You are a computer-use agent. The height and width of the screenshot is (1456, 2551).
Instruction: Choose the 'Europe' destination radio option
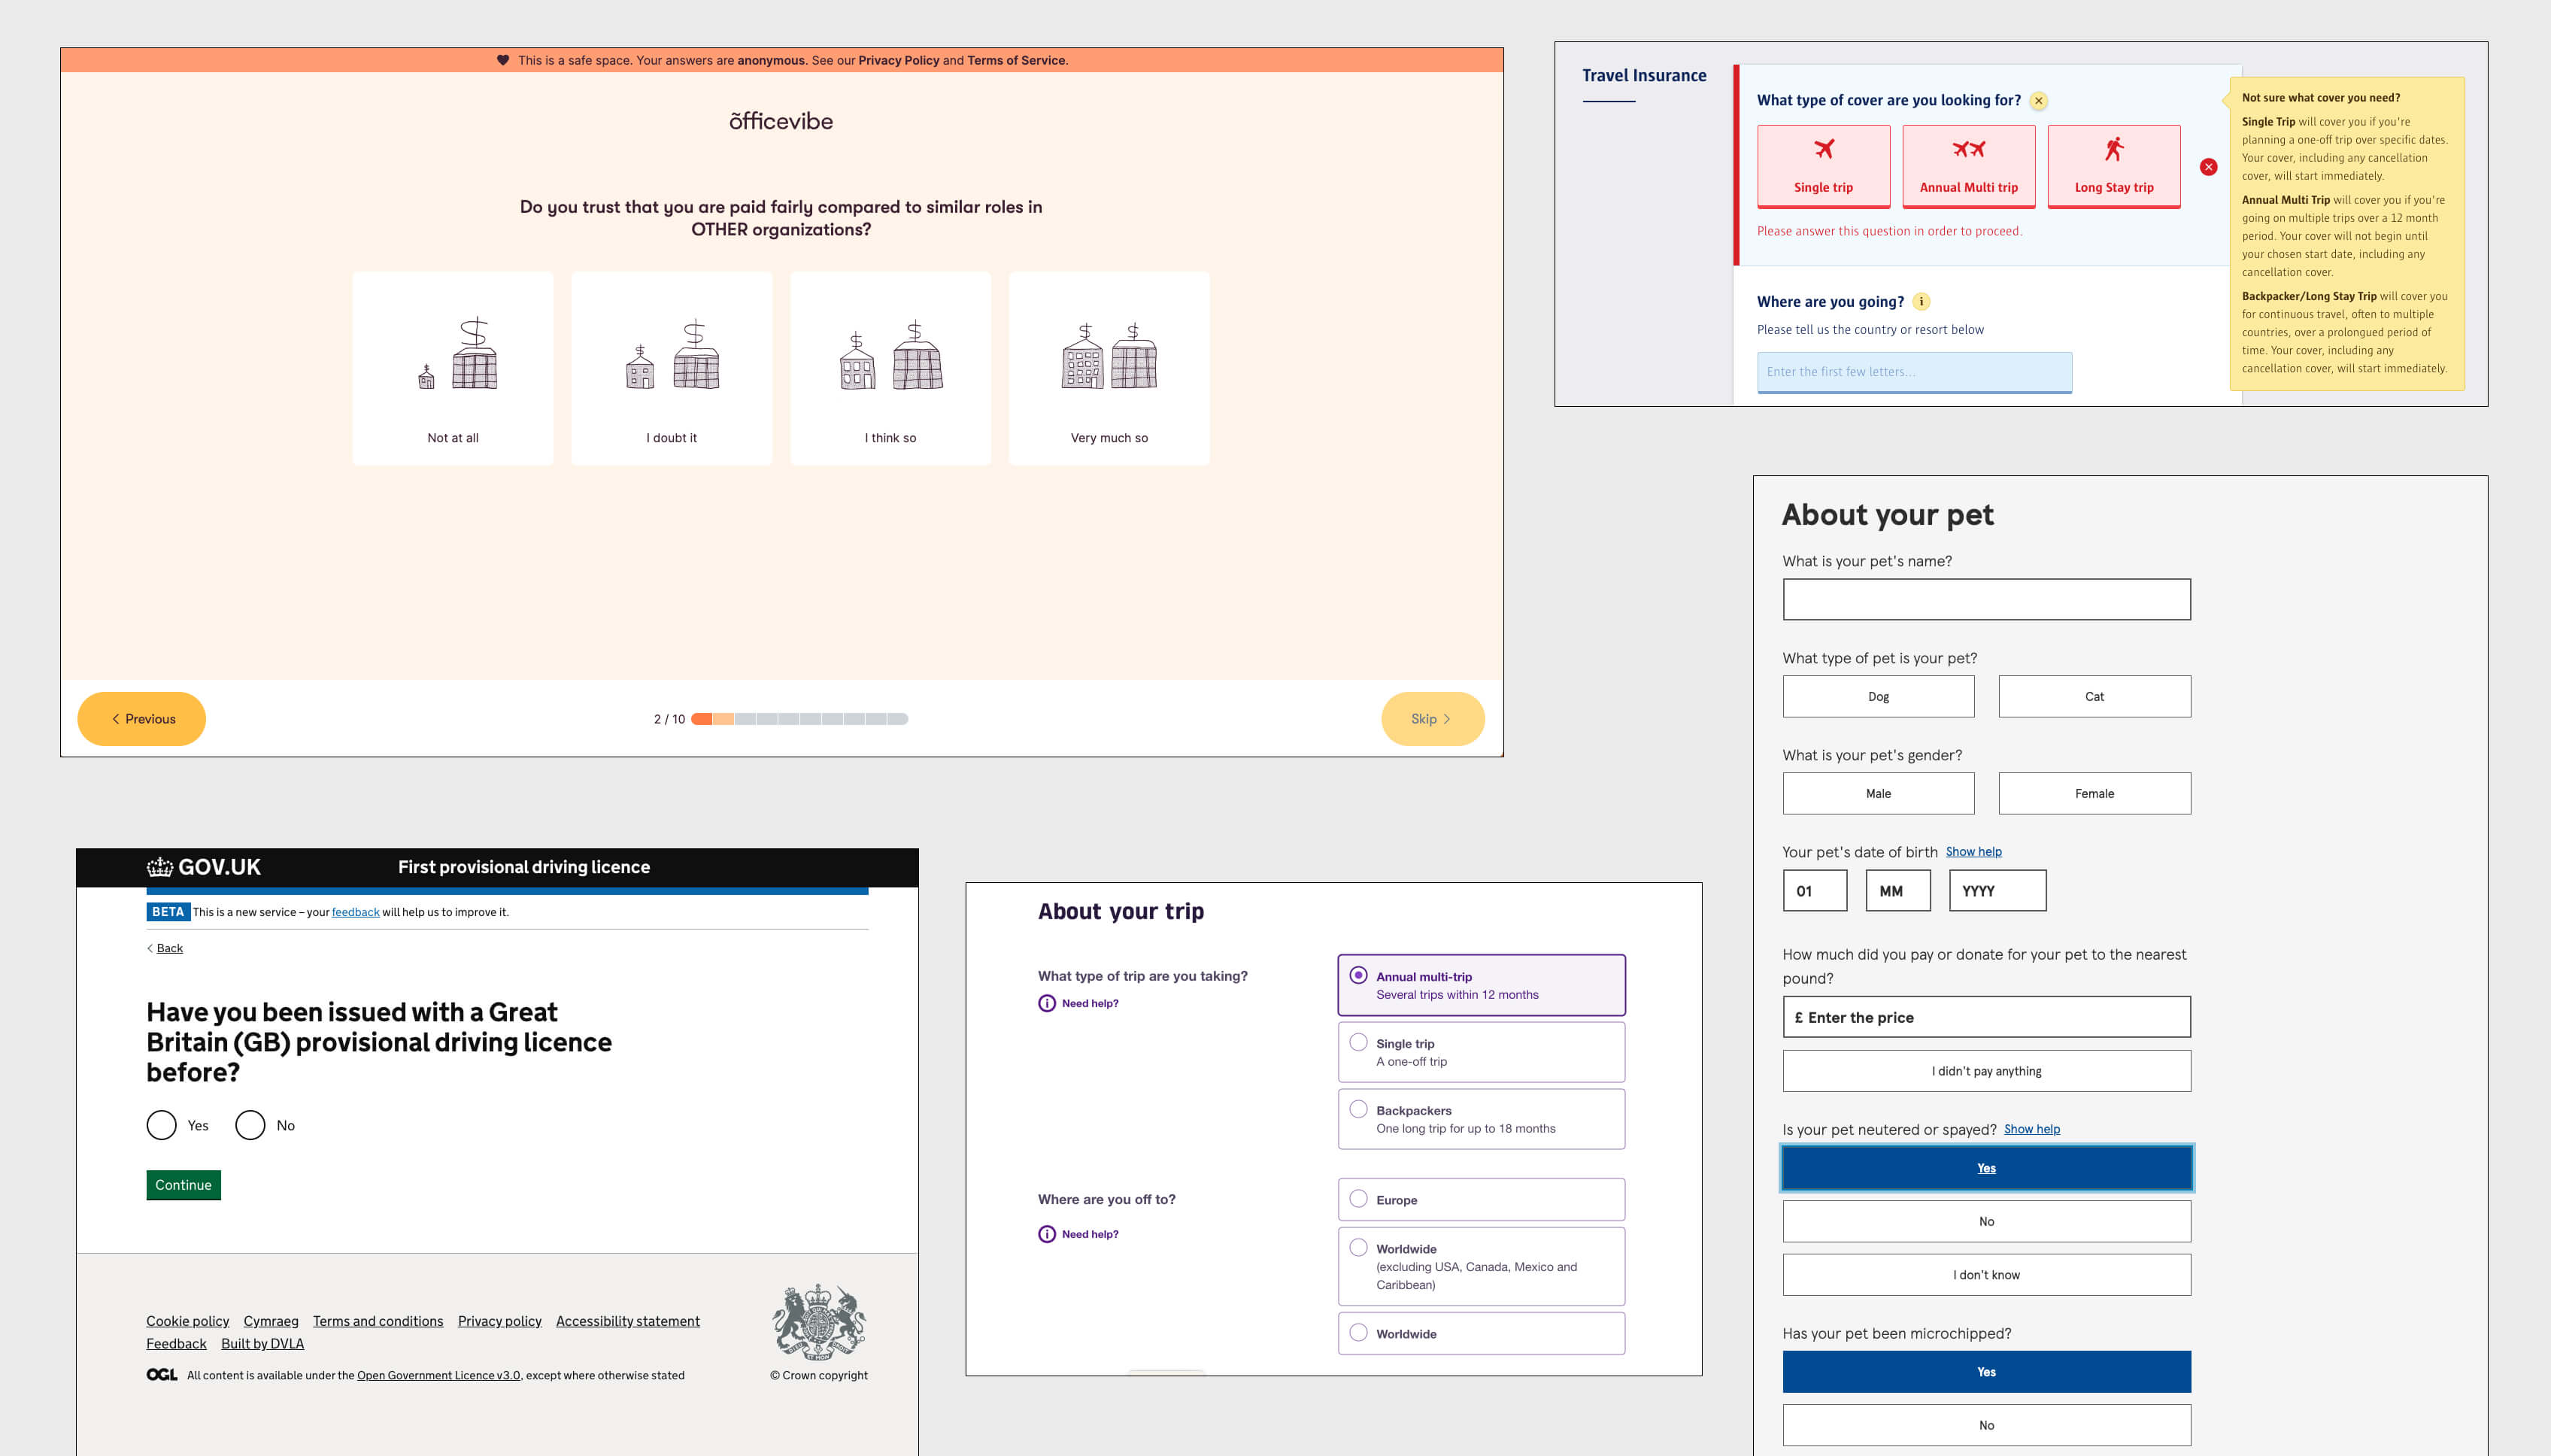(1358, 1198)
